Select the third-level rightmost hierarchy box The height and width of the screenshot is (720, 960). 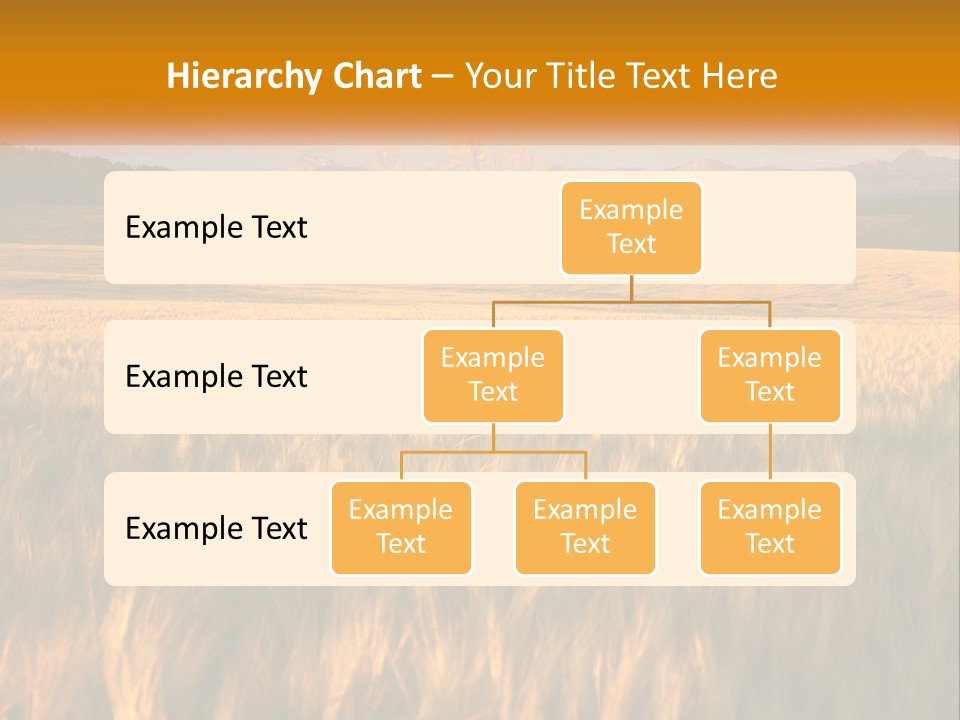pos(770,527)
